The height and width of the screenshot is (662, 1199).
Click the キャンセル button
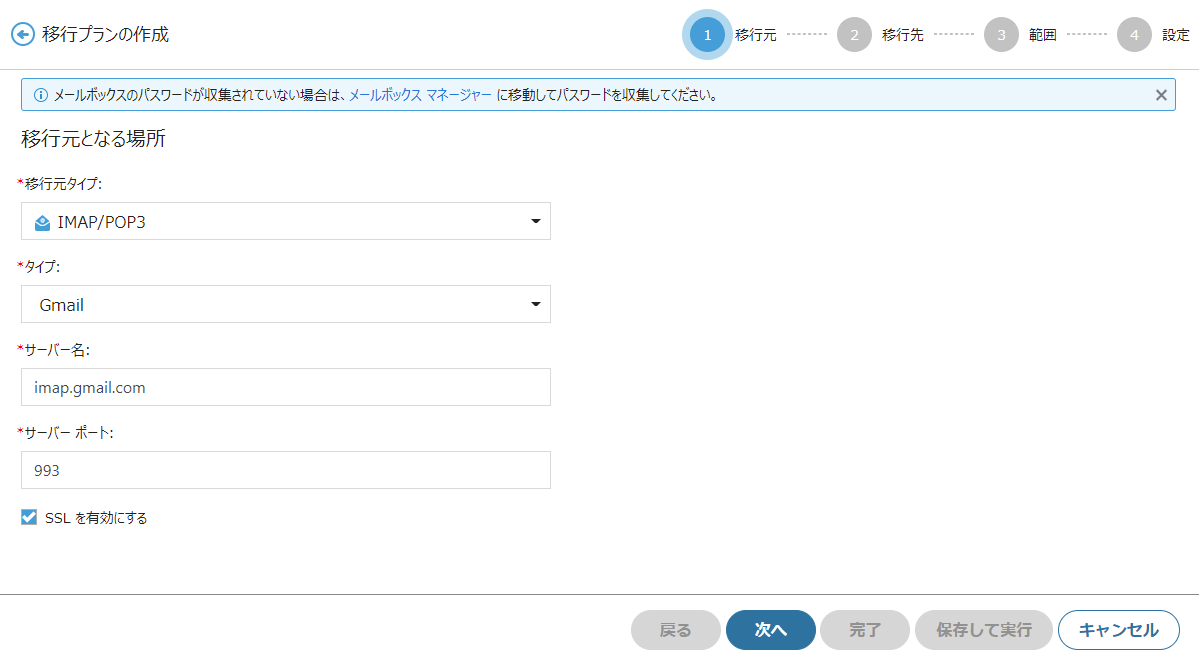pyautogui.click(x=1119, y=630)
